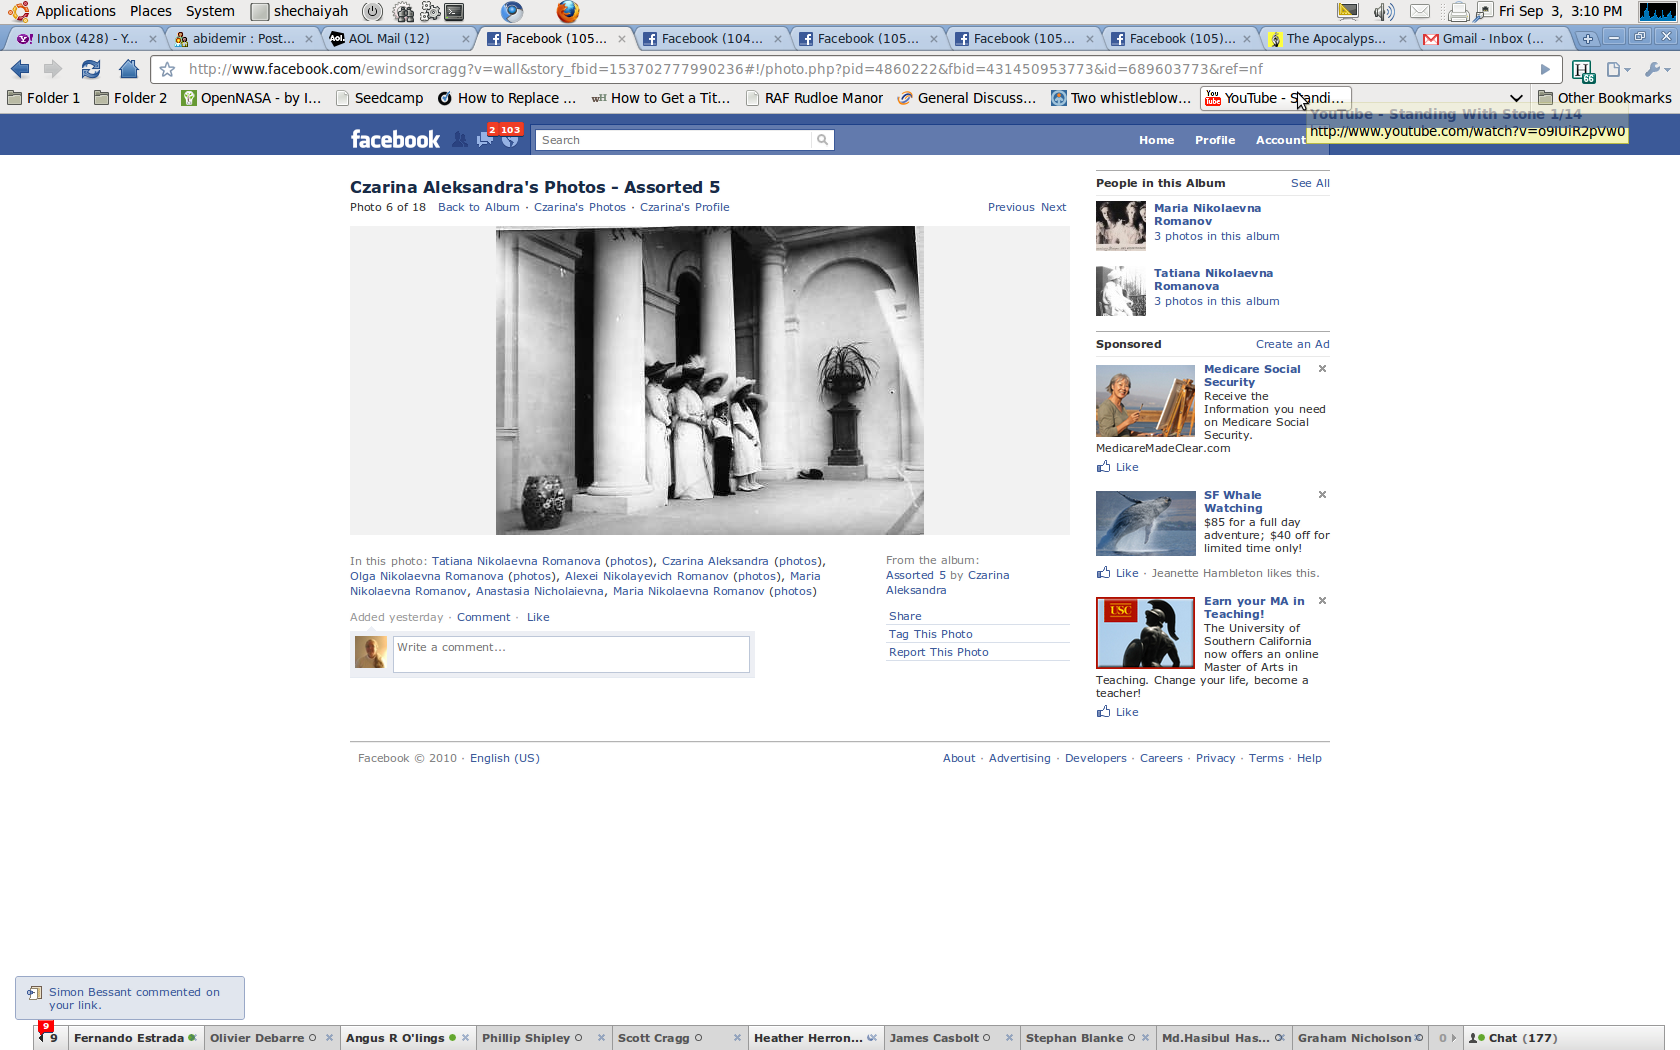Image resolution: width=1680 pixels, height=1050 pixels.
Task: Open the system volume control icon
Action: 1383,12
